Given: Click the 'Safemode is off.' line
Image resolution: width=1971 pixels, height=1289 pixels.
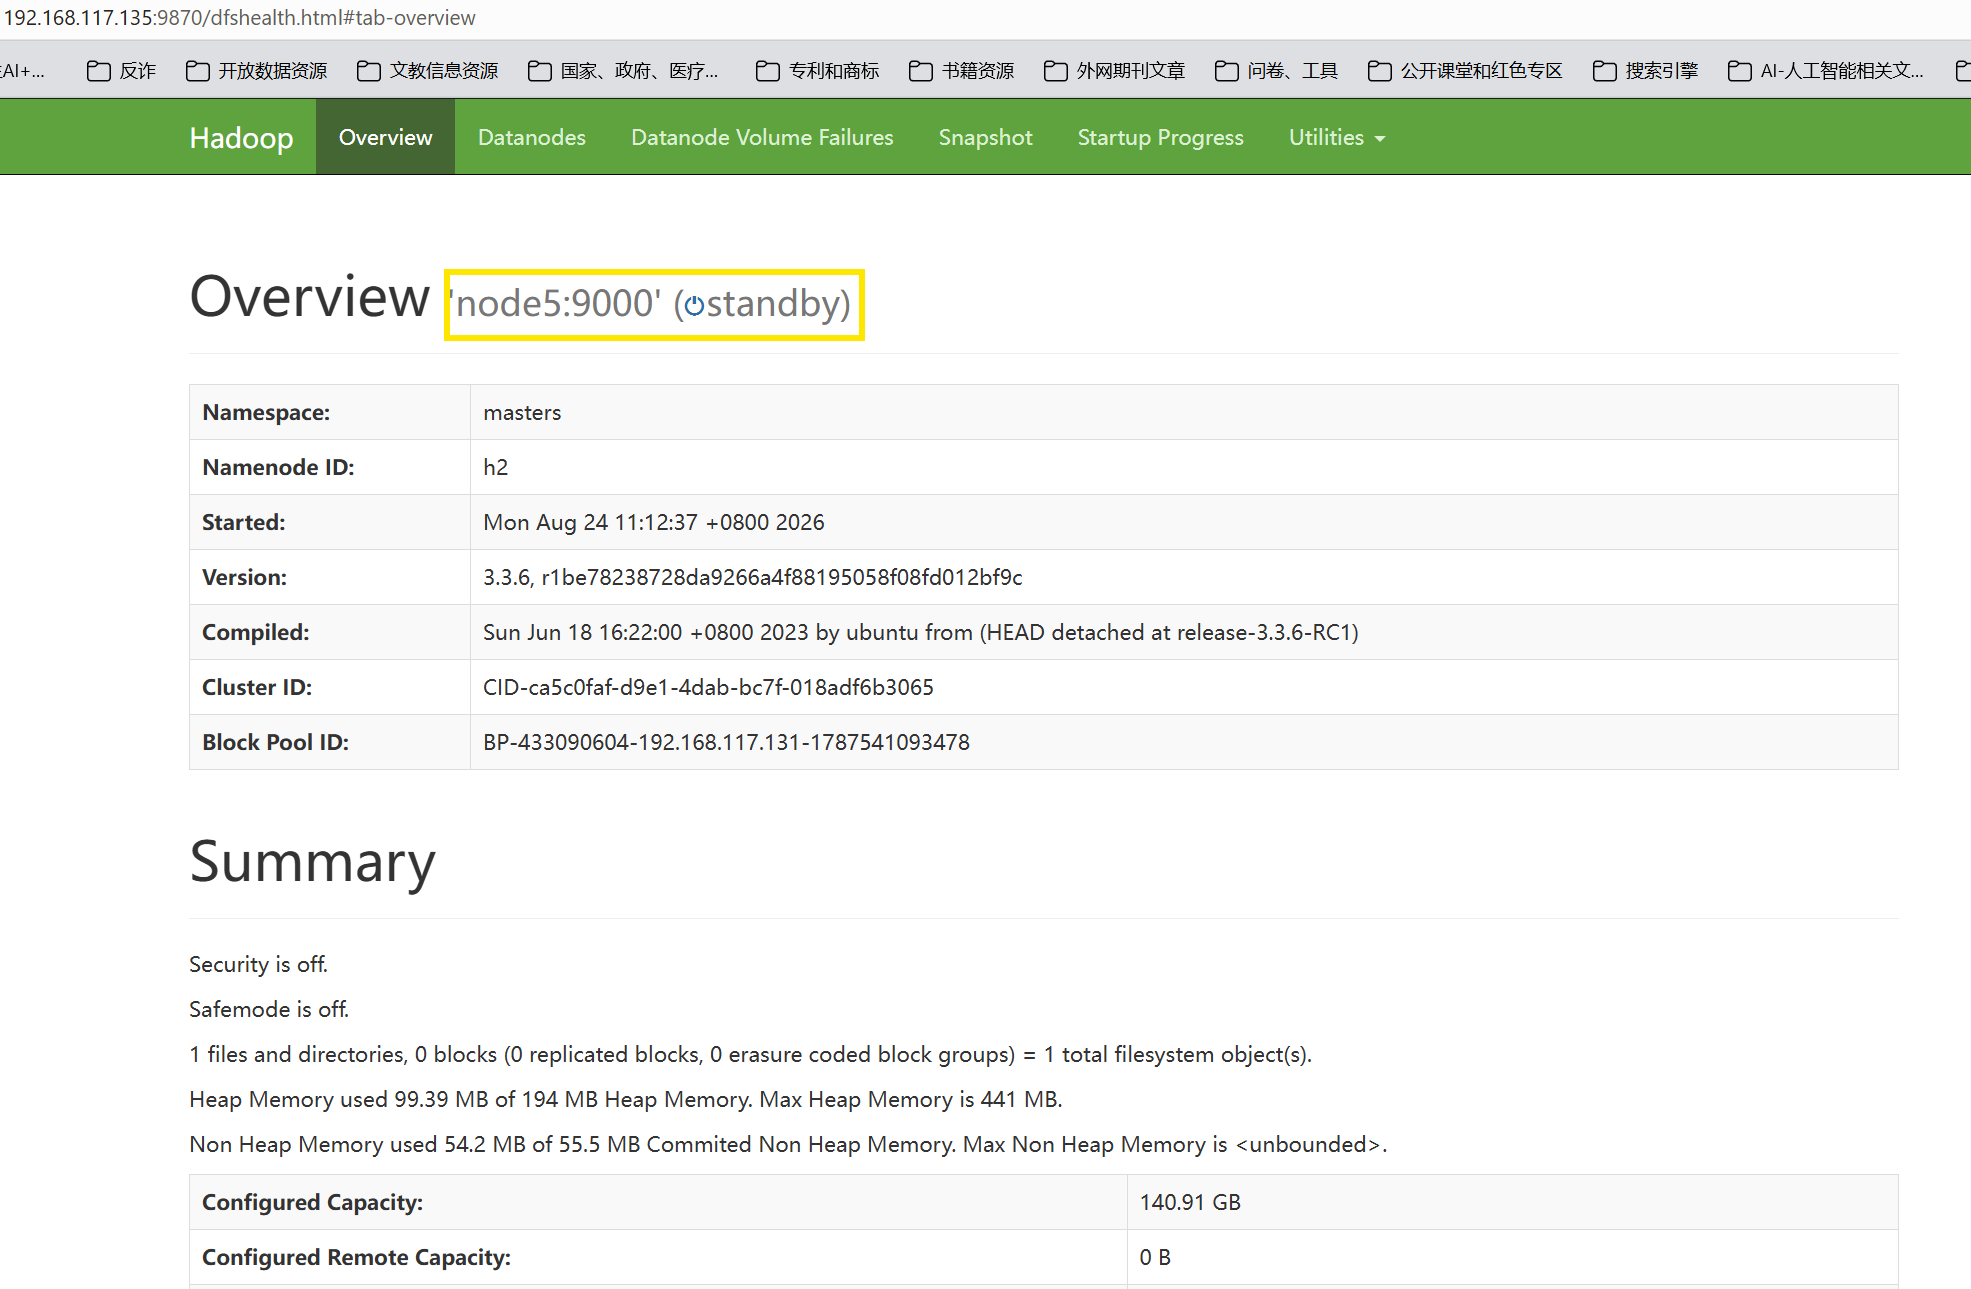Looking at the screenshot, I should (269, 1009).
